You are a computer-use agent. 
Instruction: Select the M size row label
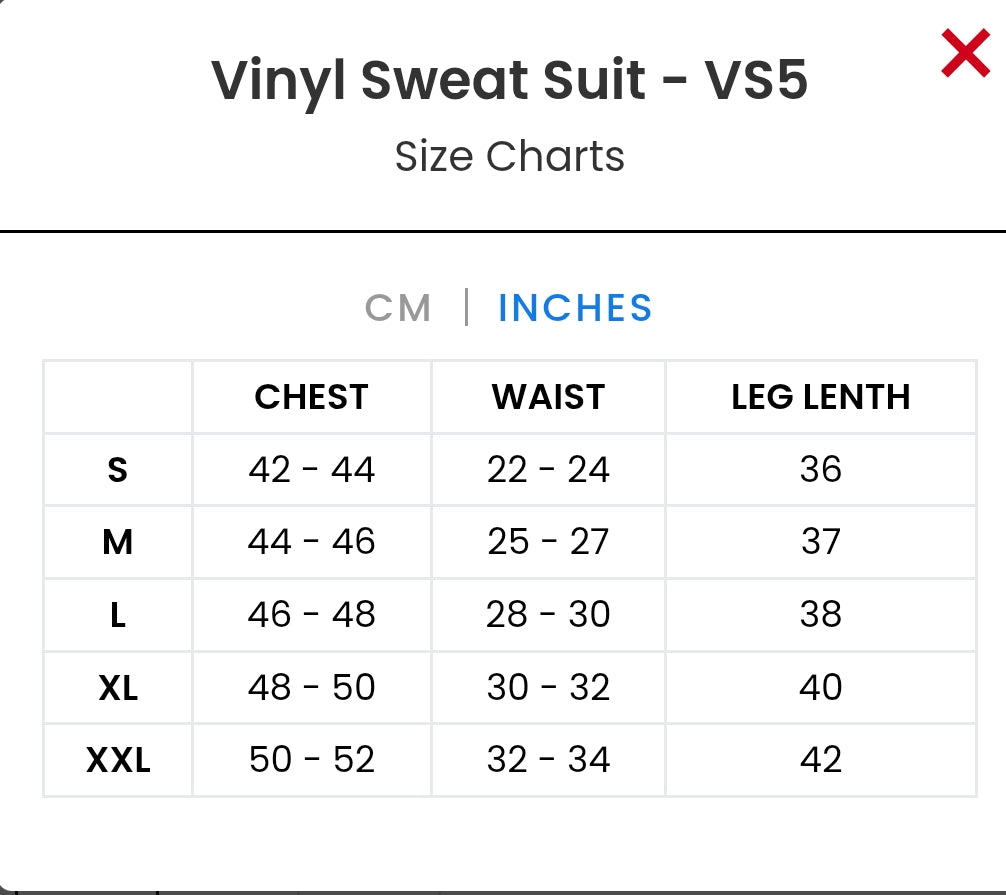118,542
